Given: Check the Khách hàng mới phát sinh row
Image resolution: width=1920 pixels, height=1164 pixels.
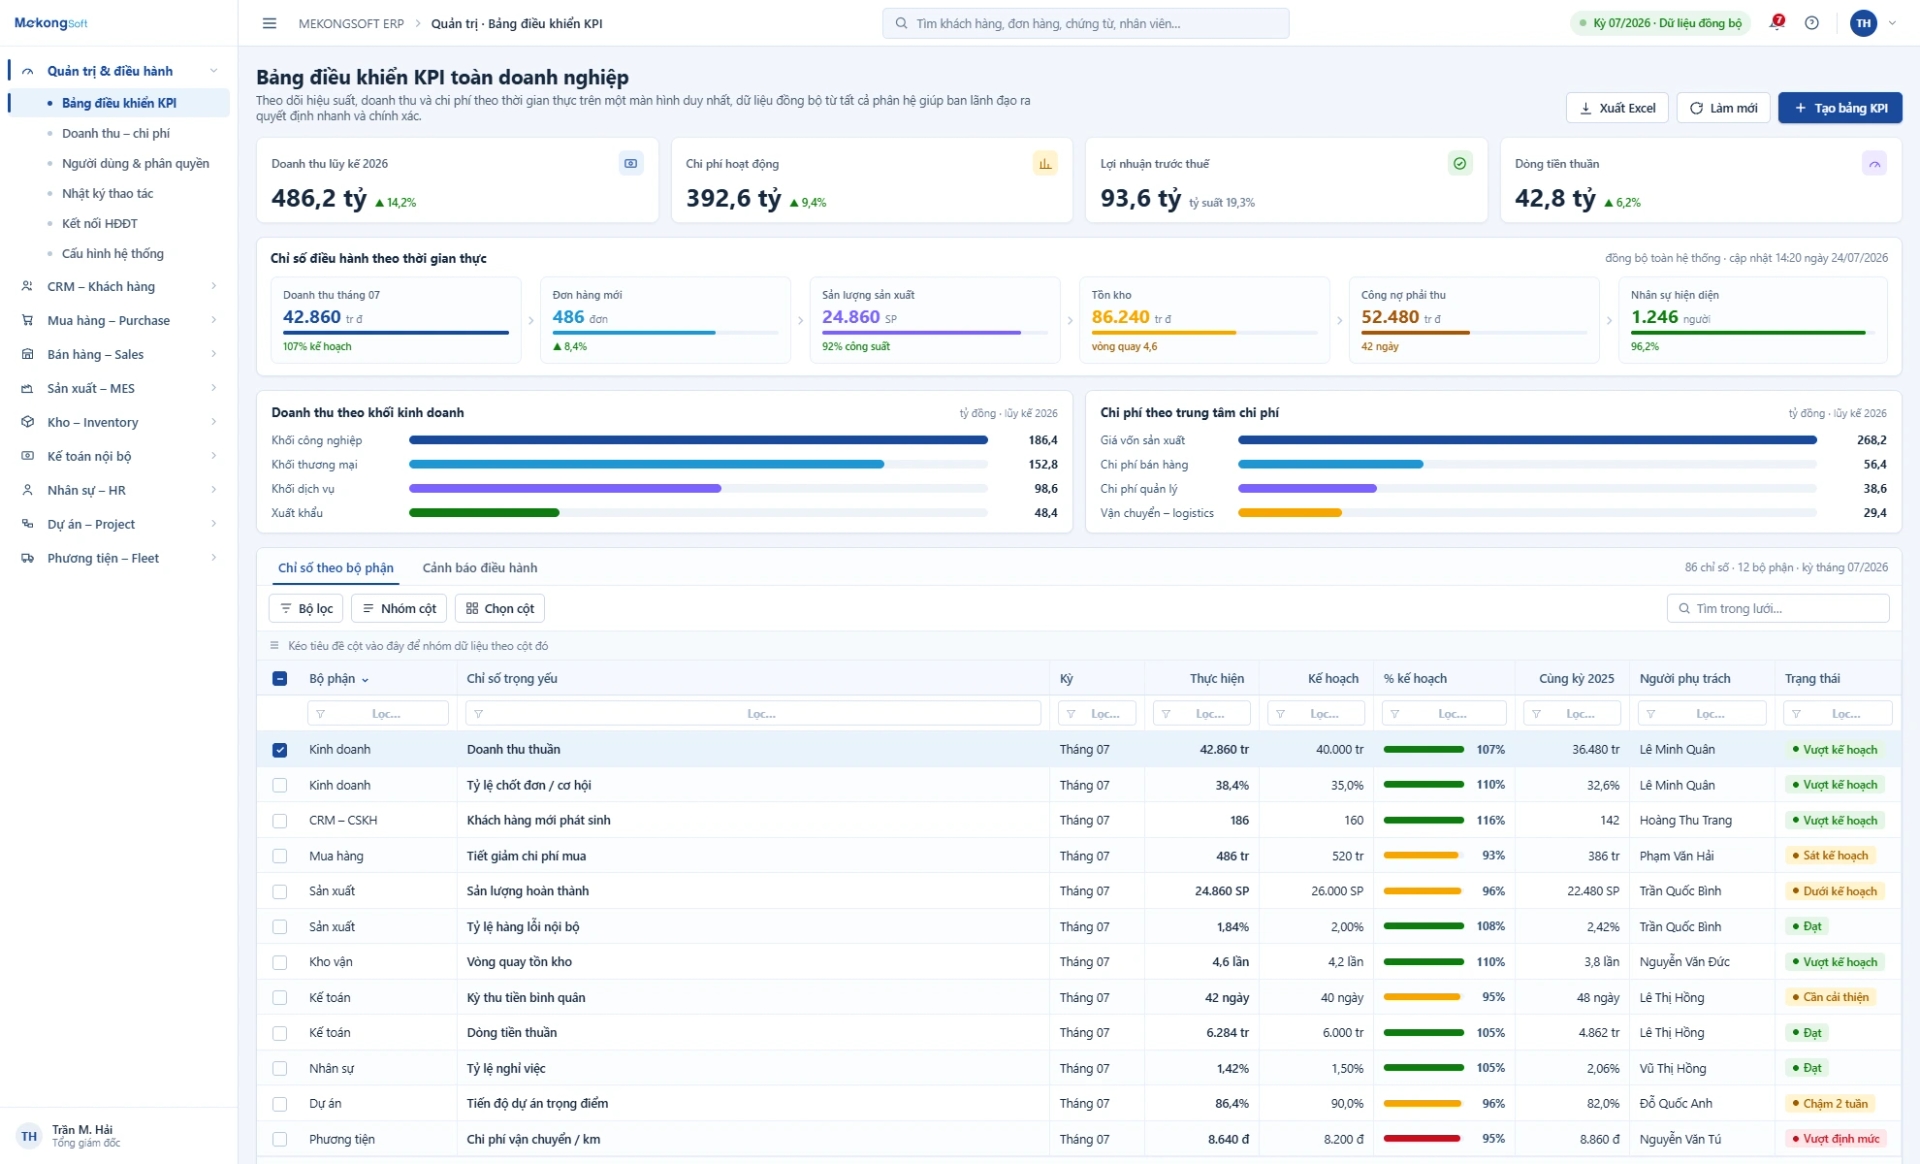Looking at the screenshot, I should pos(279,821).
